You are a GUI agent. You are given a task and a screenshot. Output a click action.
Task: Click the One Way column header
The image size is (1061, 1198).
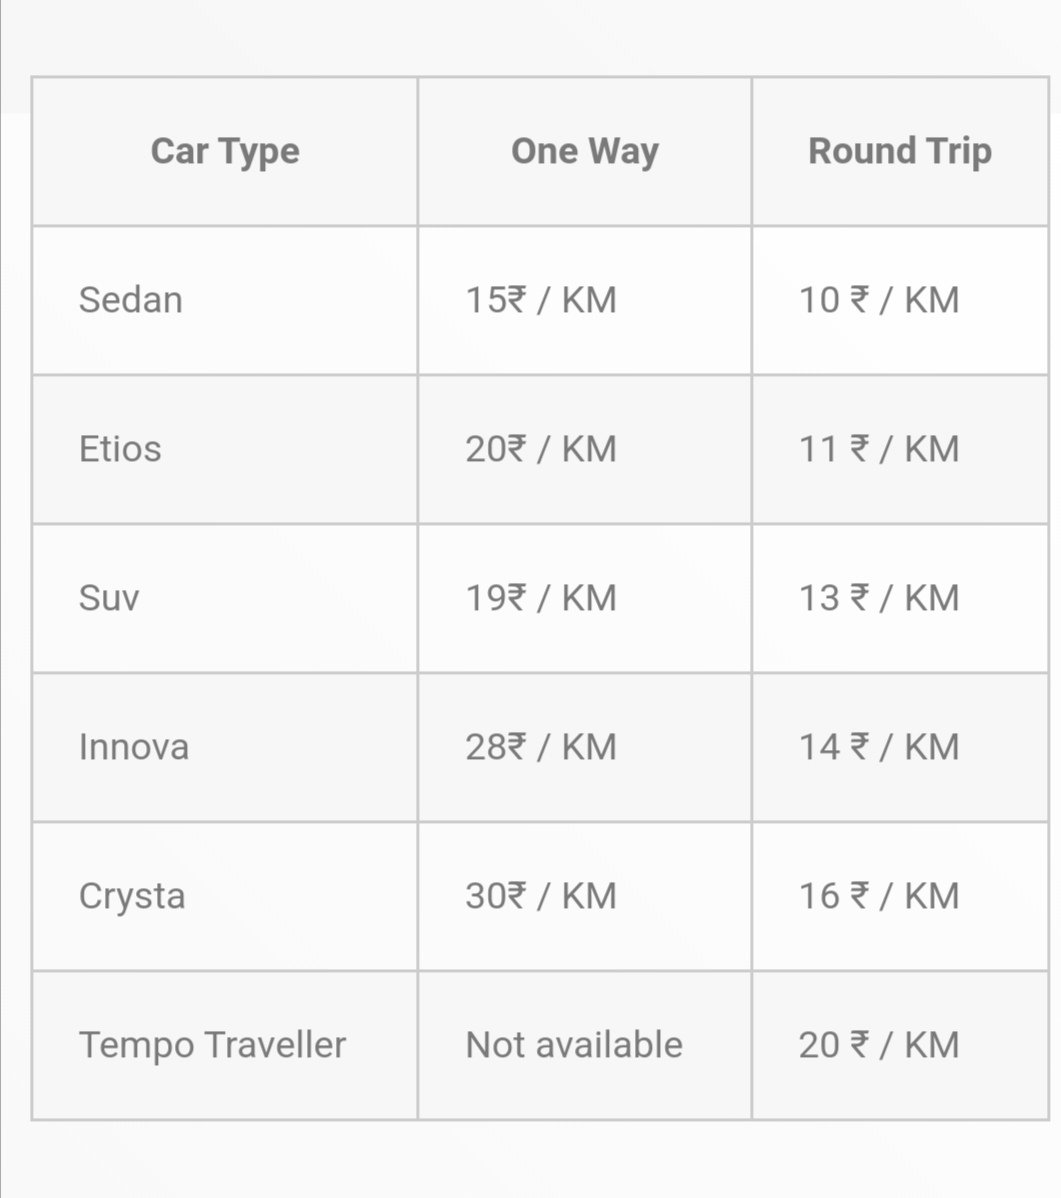[584, 151]
